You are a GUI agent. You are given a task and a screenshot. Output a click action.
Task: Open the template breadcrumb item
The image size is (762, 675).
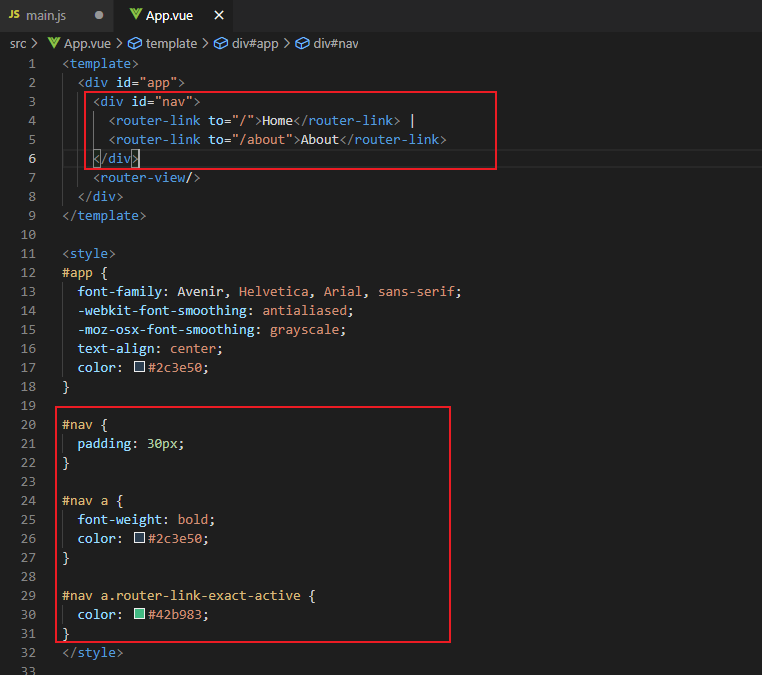tap(171, 44)
